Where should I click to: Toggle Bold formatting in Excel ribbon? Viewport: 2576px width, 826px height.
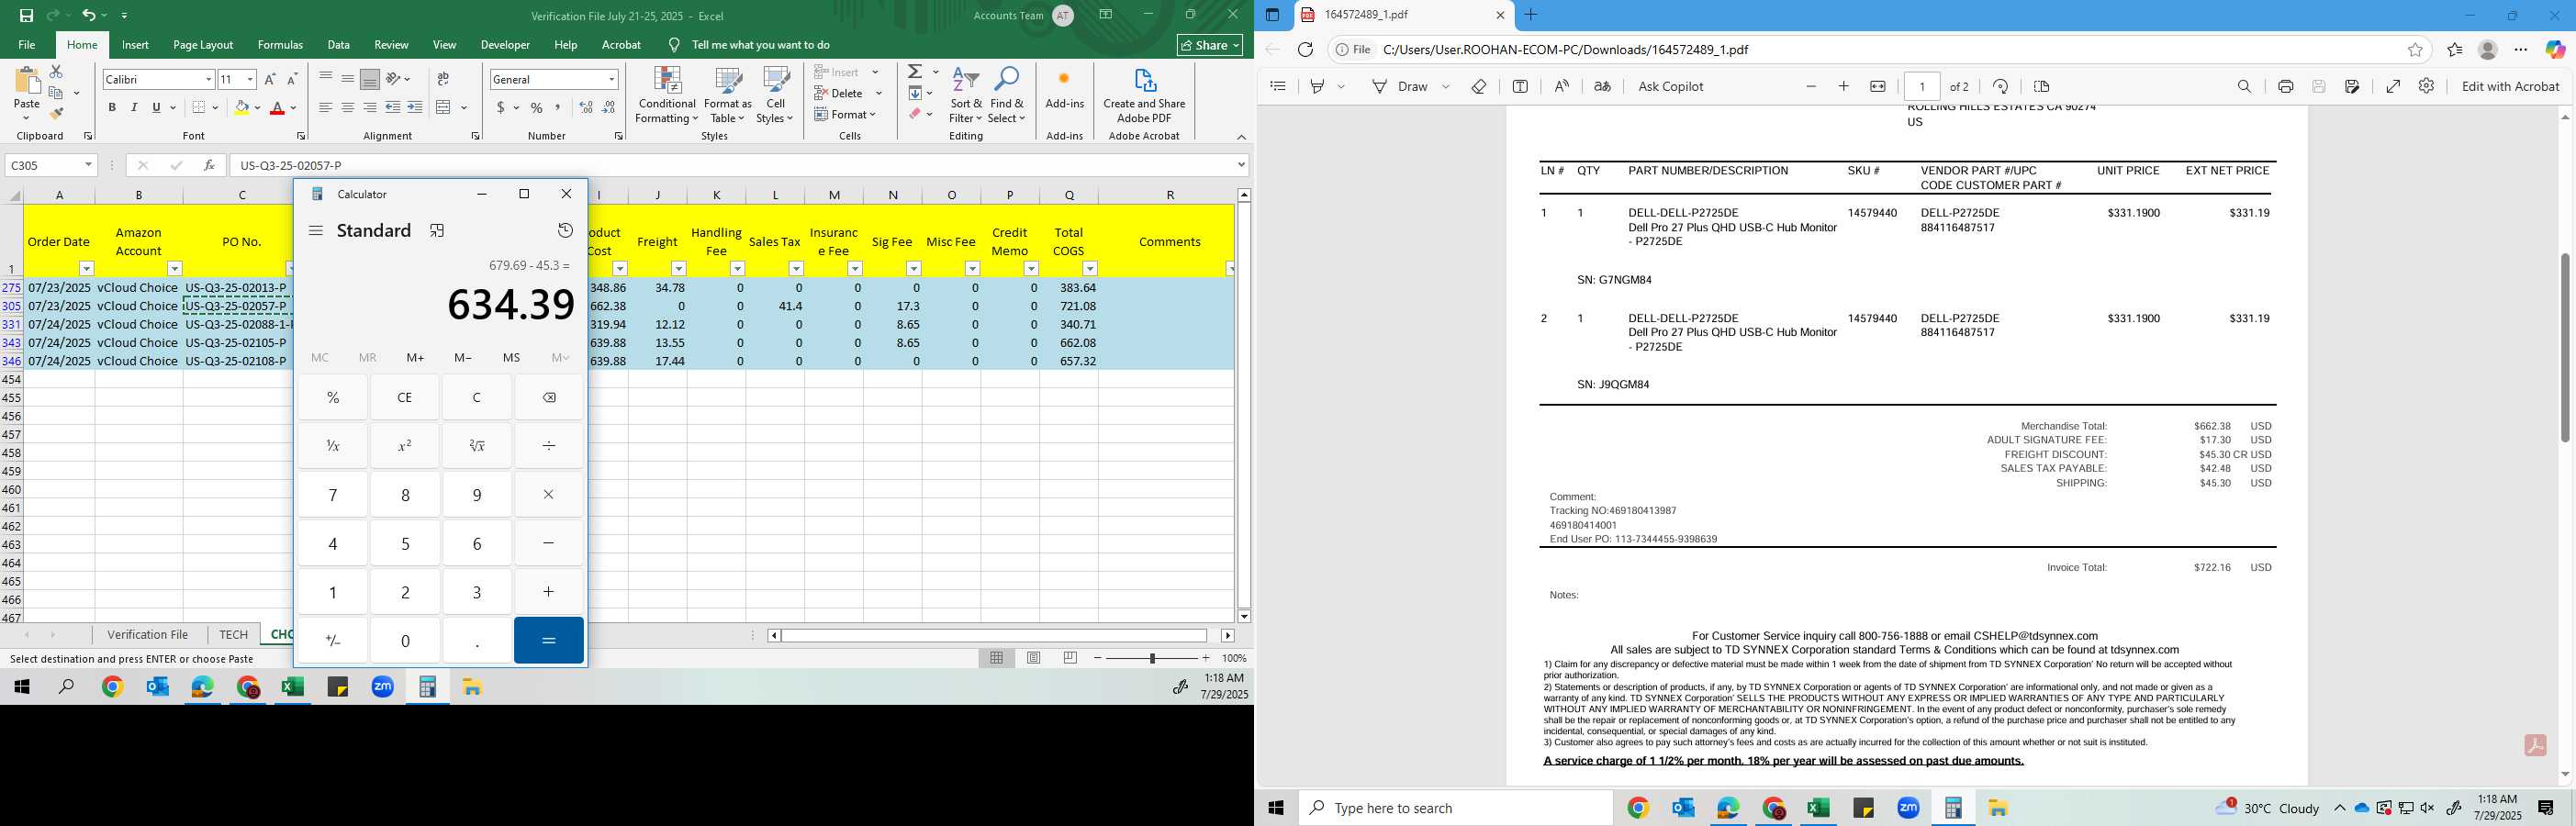click(112, 107)
